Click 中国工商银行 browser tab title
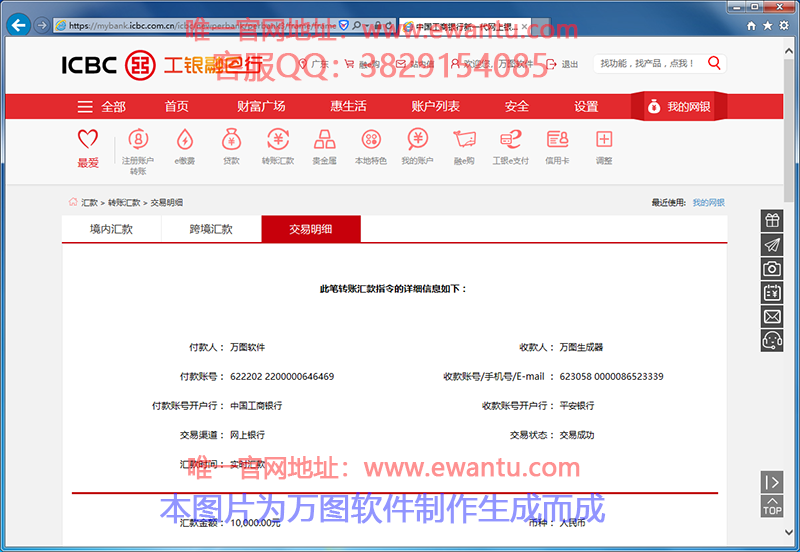The image size is (800, 552). (x=466, y=27)
